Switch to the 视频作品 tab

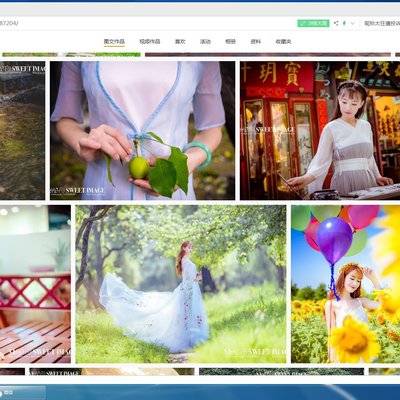coord(150,42)
